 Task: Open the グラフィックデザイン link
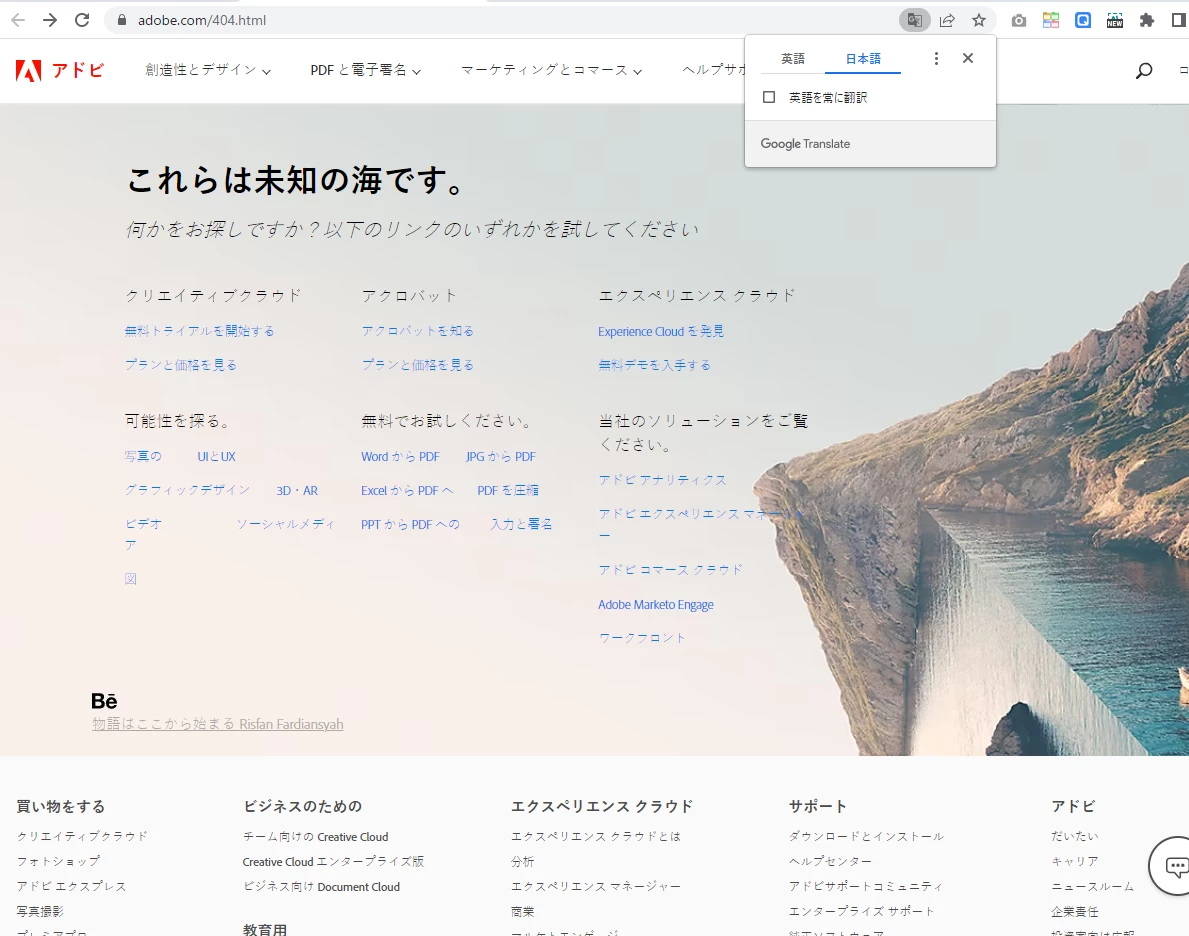coord(187,490)
